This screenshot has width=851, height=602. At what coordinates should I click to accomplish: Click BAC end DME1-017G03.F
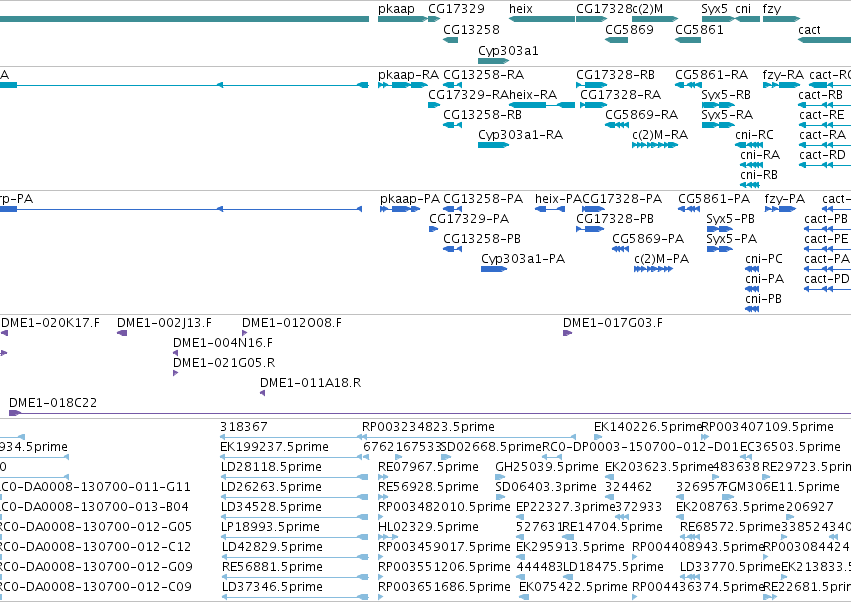click(613, 324)
